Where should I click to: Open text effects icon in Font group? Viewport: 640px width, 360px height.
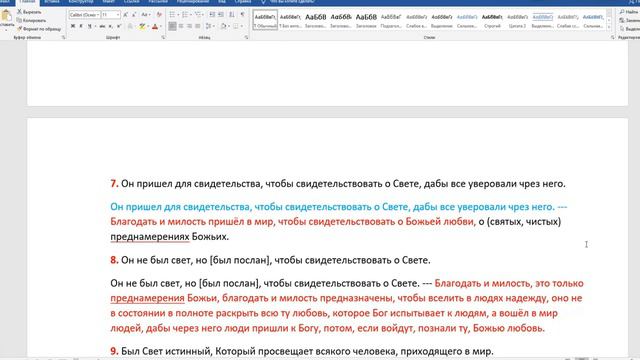[131, 26]
